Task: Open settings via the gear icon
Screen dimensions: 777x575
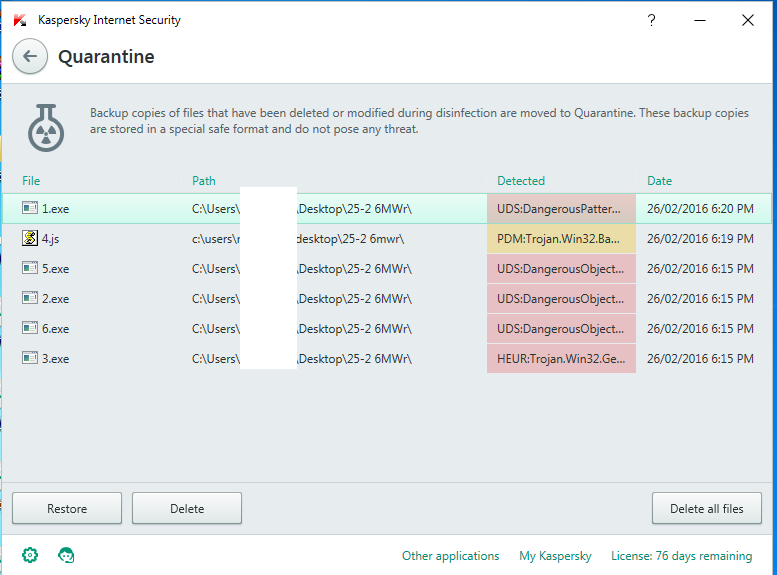Action: point(30,555)
